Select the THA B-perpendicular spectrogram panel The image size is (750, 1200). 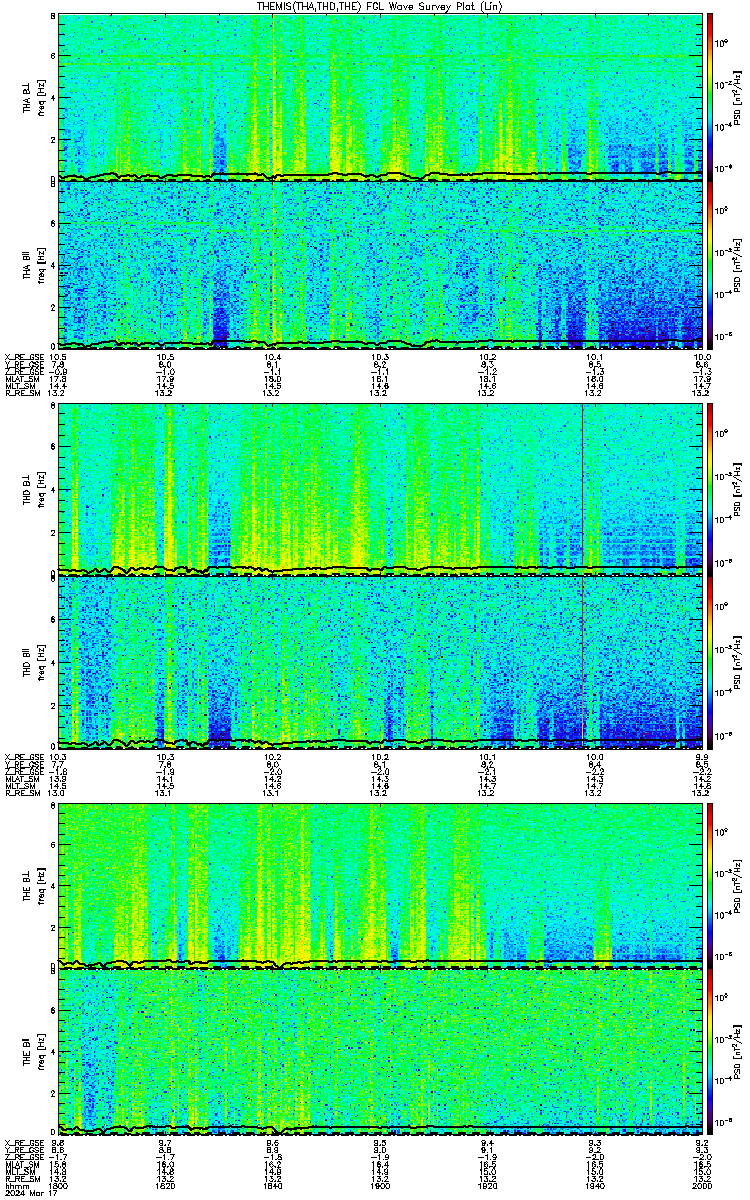[381, 96]
